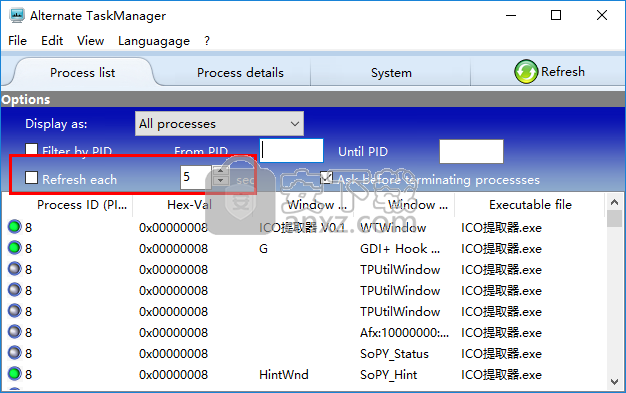626x393 pixels.
Task: Open the Languagage menu
Action: pyautogui.click(x=154, y=41)
